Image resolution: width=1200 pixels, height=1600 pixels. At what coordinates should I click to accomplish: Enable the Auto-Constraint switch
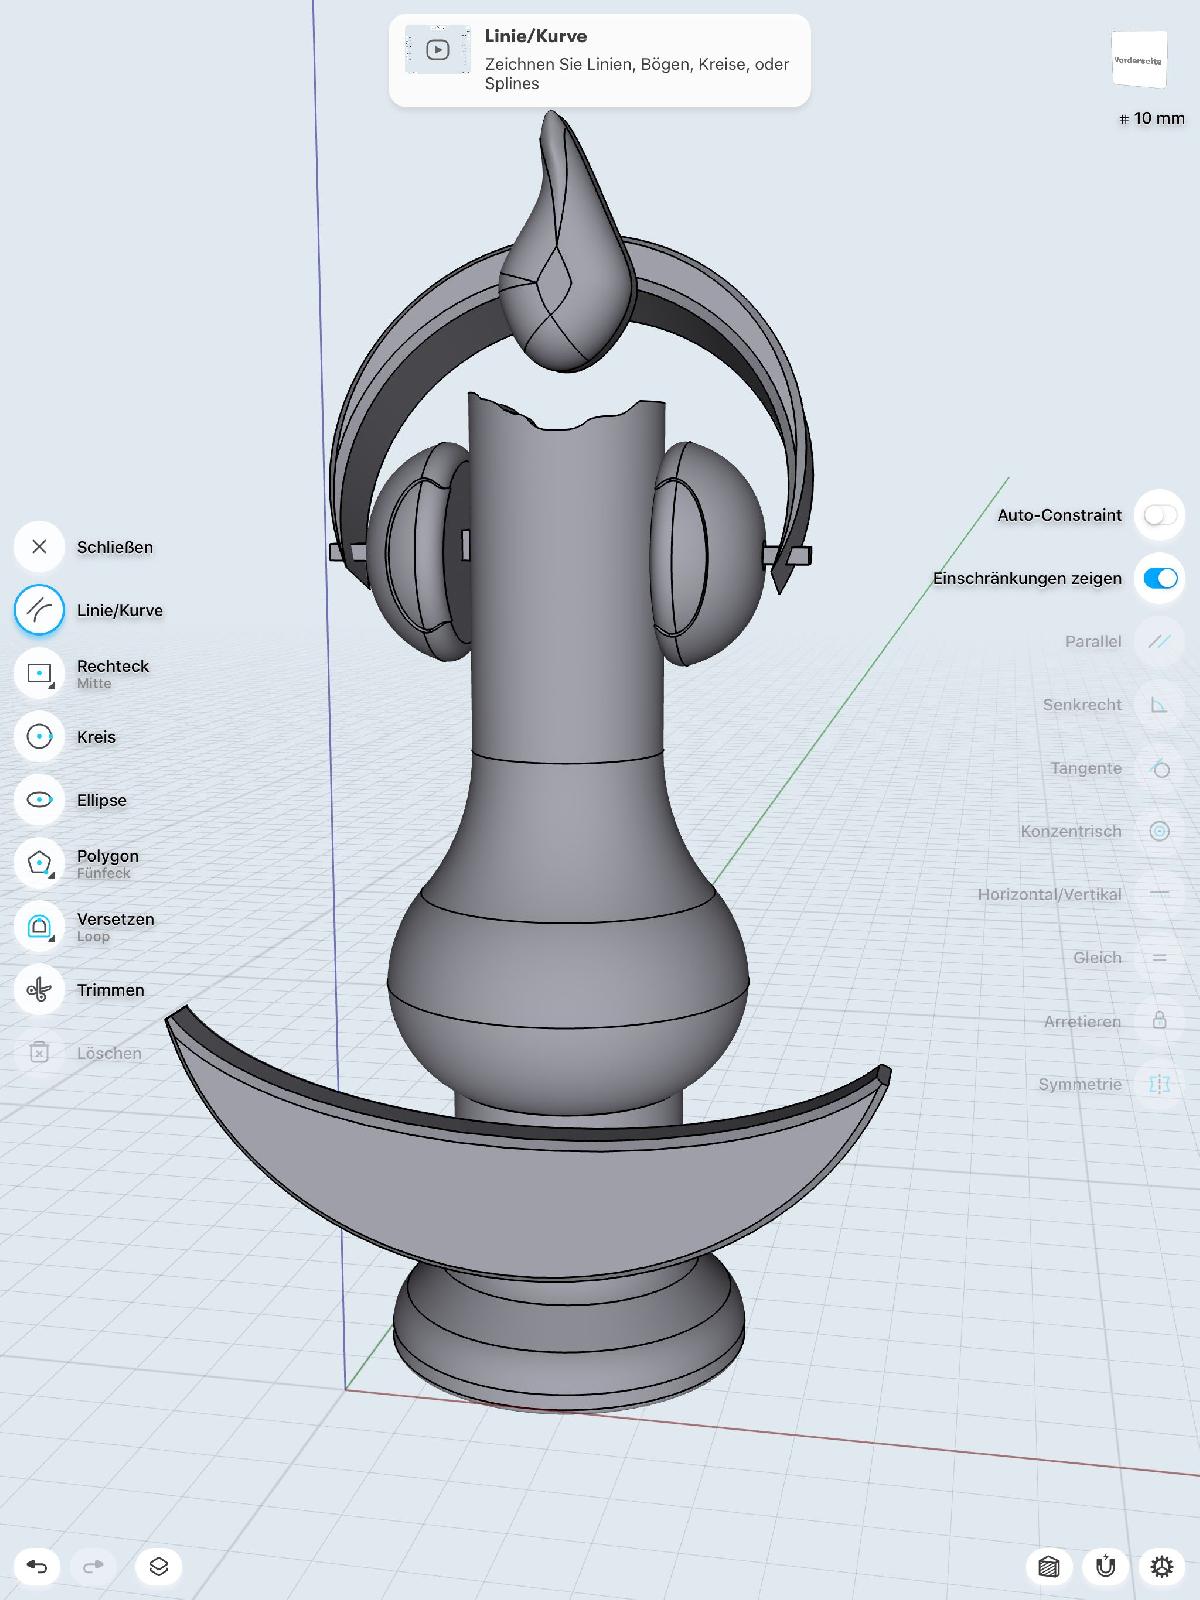(x=1160, y=515)
